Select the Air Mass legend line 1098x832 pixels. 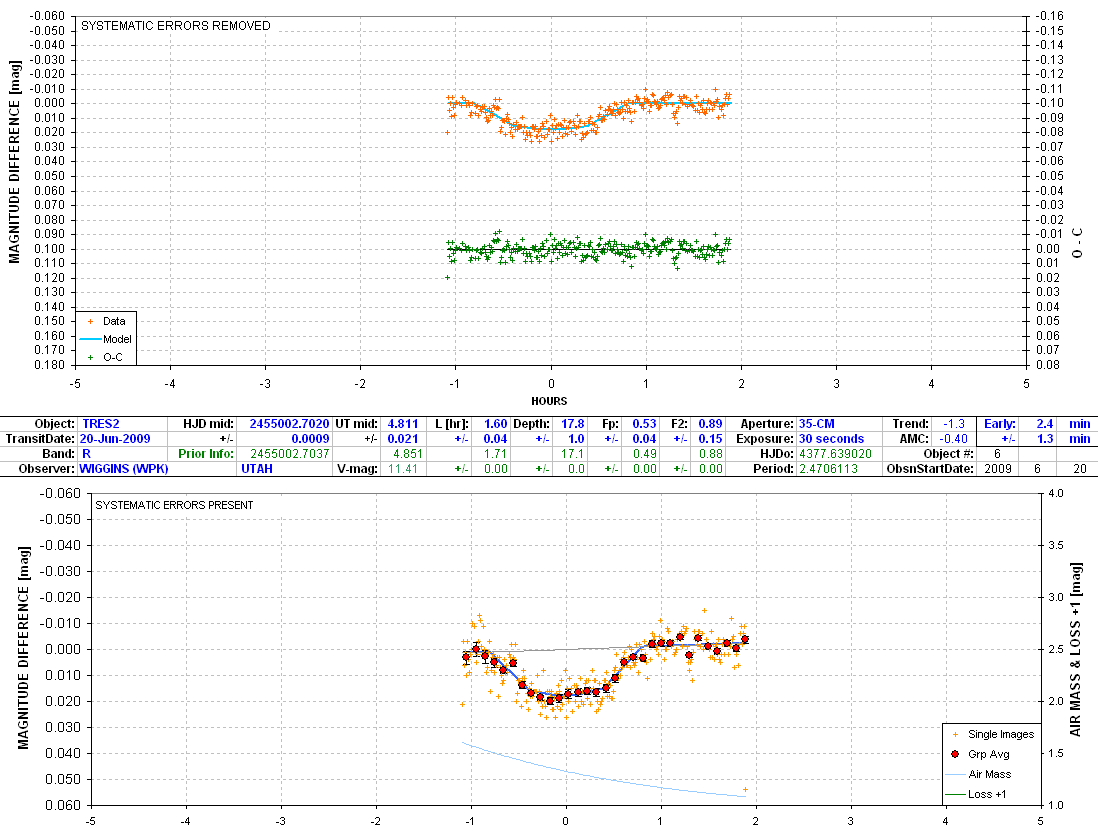coord(955,774)
